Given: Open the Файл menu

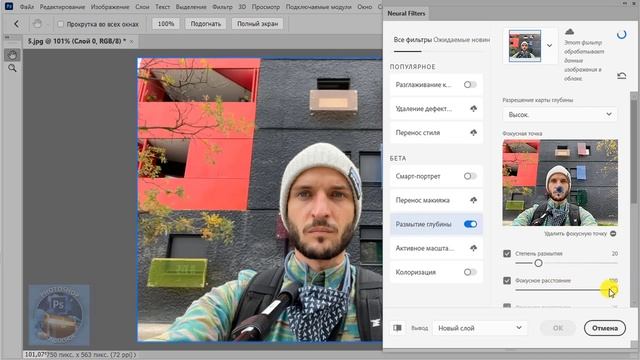Looking at the screenshot, I should click(27, 7).
